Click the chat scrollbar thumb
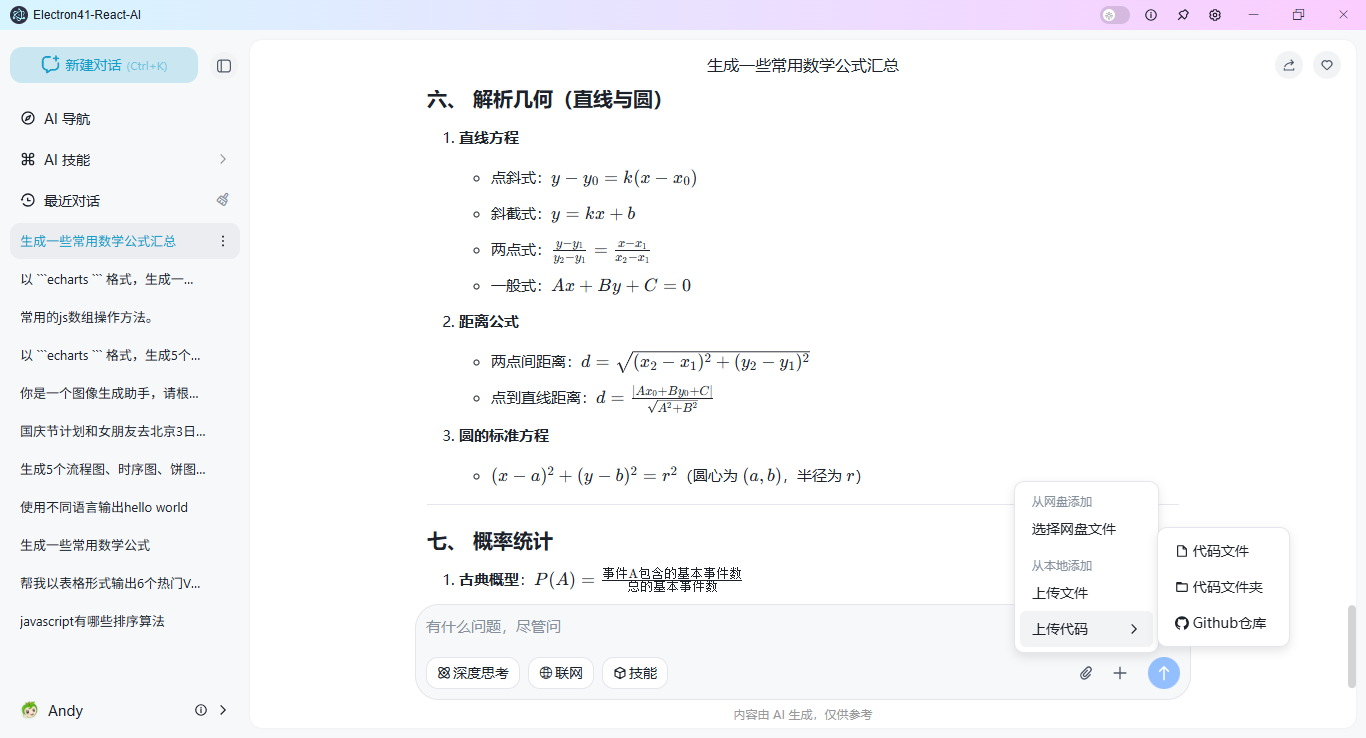 pos(1353,646)
